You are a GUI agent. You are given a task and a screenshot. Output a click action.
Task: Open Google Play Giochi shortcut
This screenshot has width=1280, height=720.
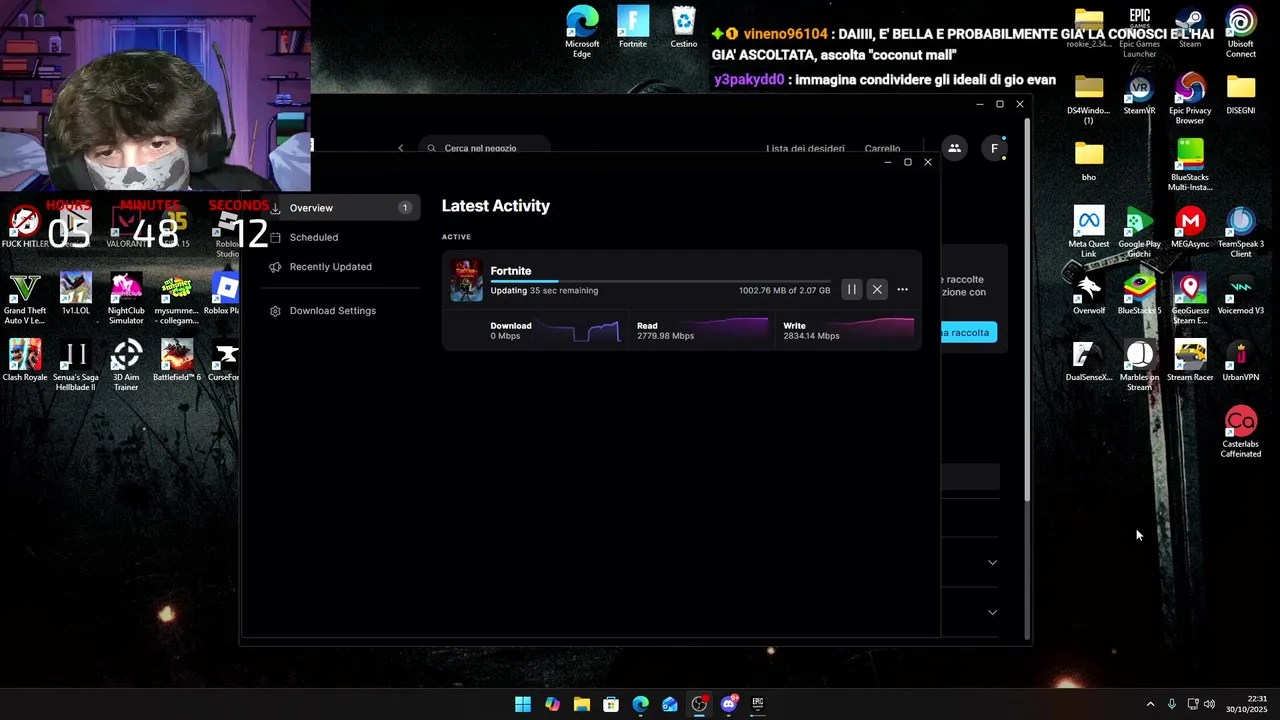click(1139, 233)
